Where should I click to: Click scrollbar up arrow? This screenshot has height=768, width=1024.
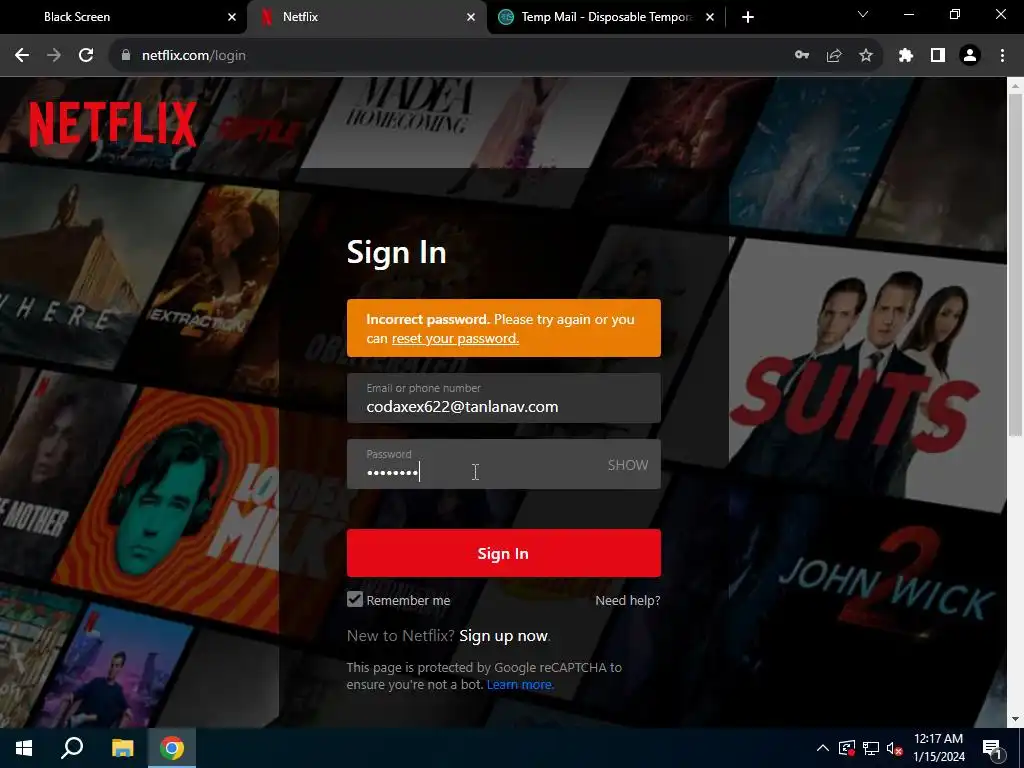tap(1015, 86)
